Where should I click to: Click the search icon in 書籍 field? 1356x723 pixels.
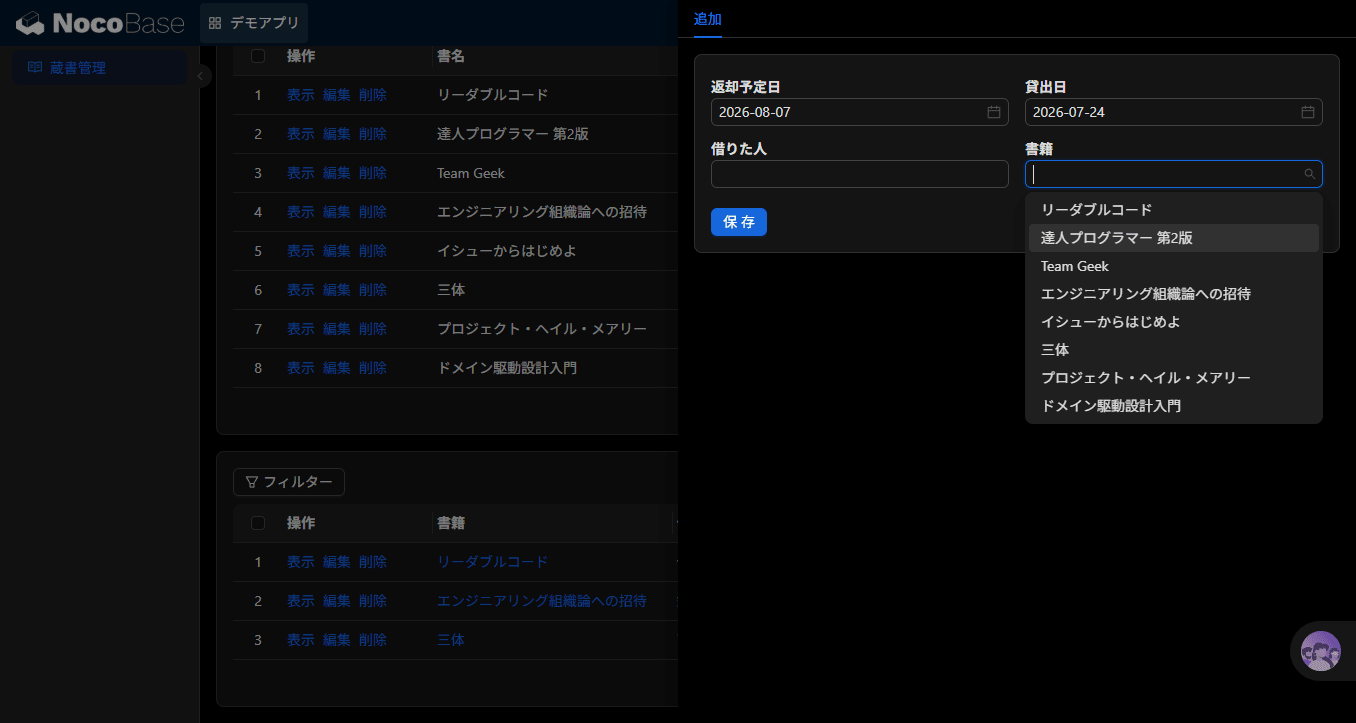(1309, 174)
